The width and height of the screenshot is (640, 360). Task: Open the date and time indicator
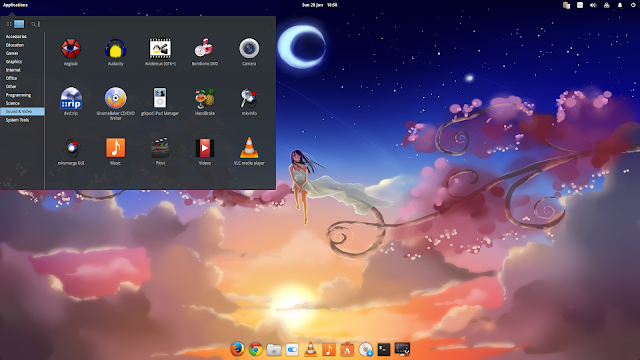pos(320,5)
